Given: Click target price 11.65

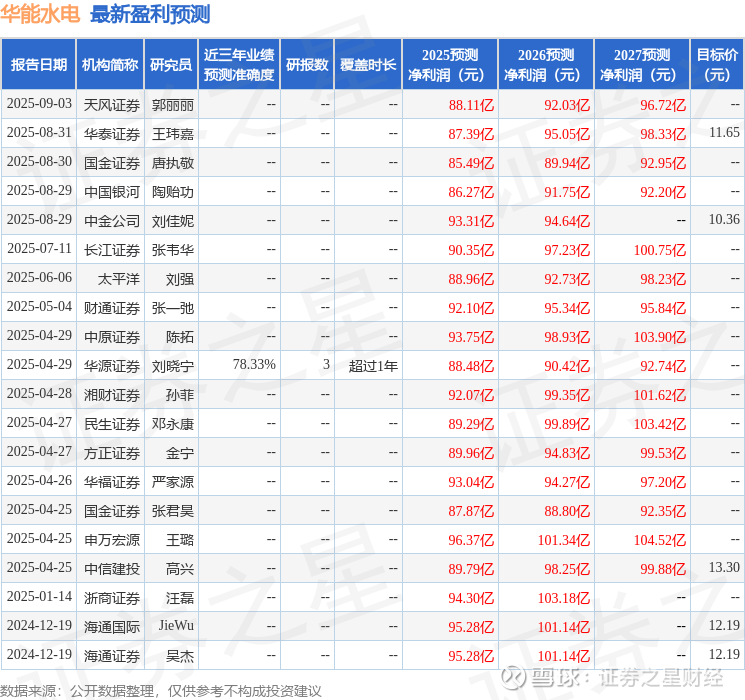Looking at the screenshot, I should pos(724,133).
